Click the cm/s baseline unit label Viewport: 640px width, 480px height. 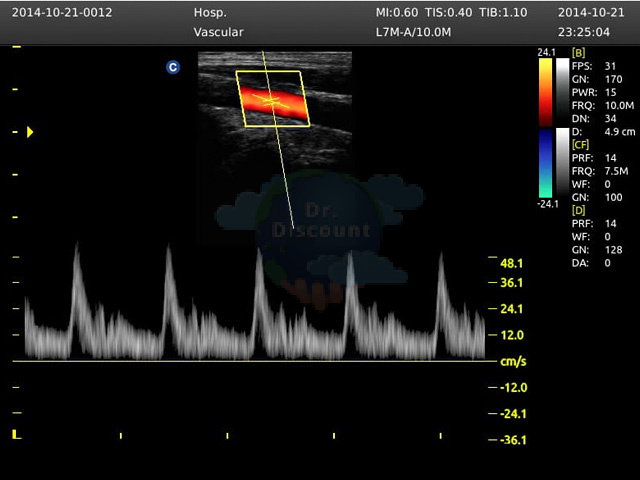pos(513,362)
